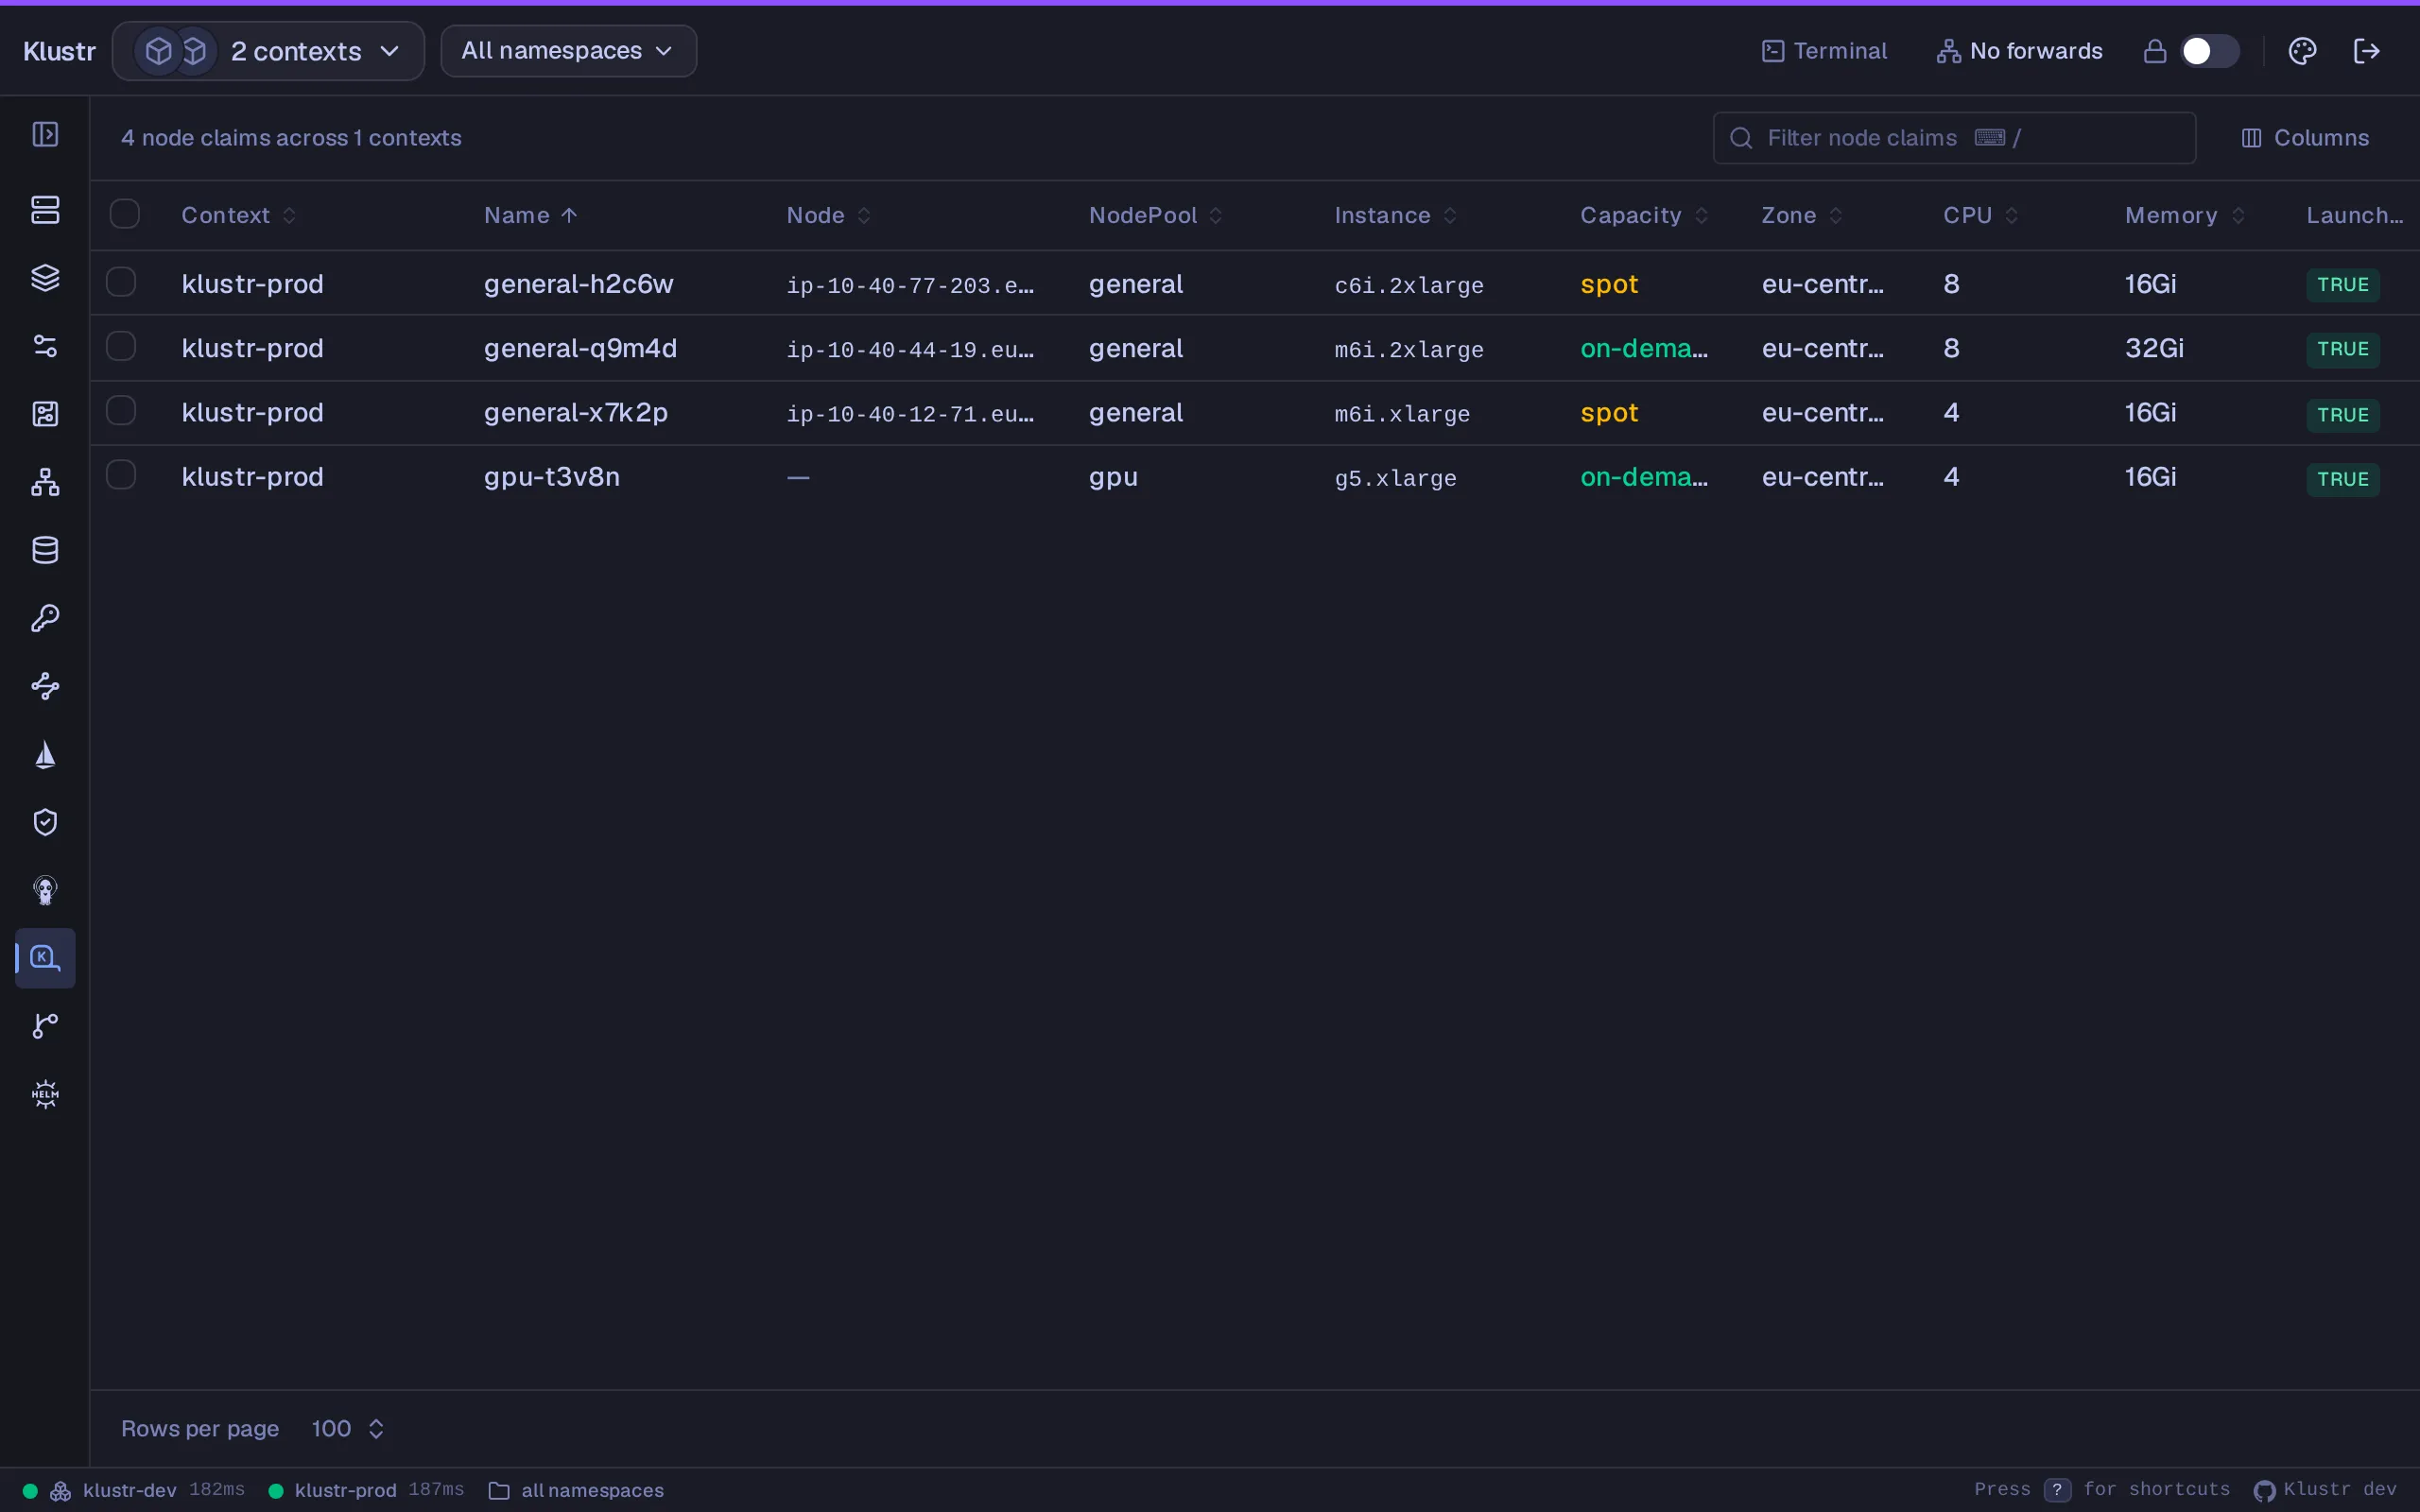Sort by the Zone column header
The height and width of the screenshot is (1512, 2420).
(x=1801, y=215)
